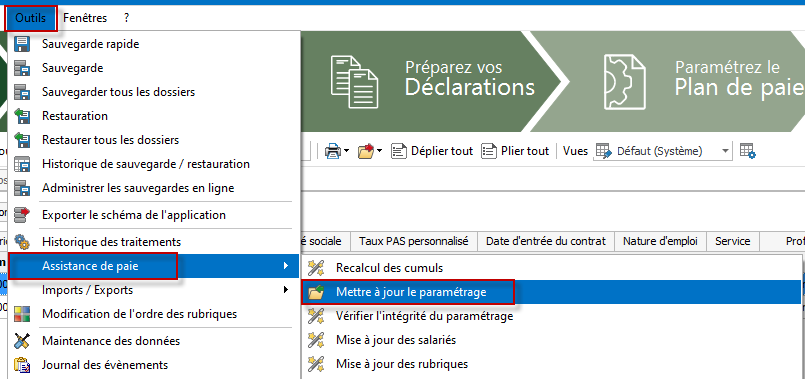Click the Mise à jour des salariés icon
805x379 pixels.
[316, 339]
